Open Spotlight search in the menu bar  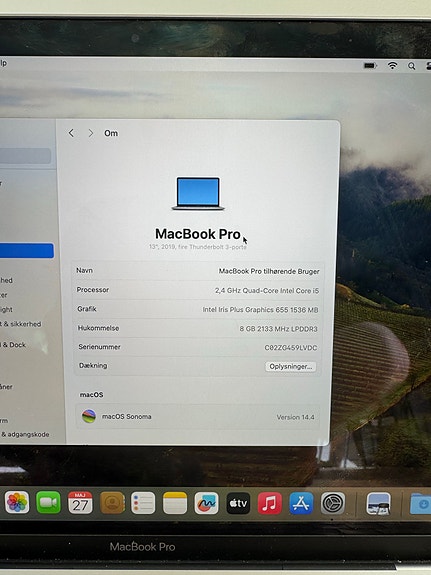tap(412, 66)
